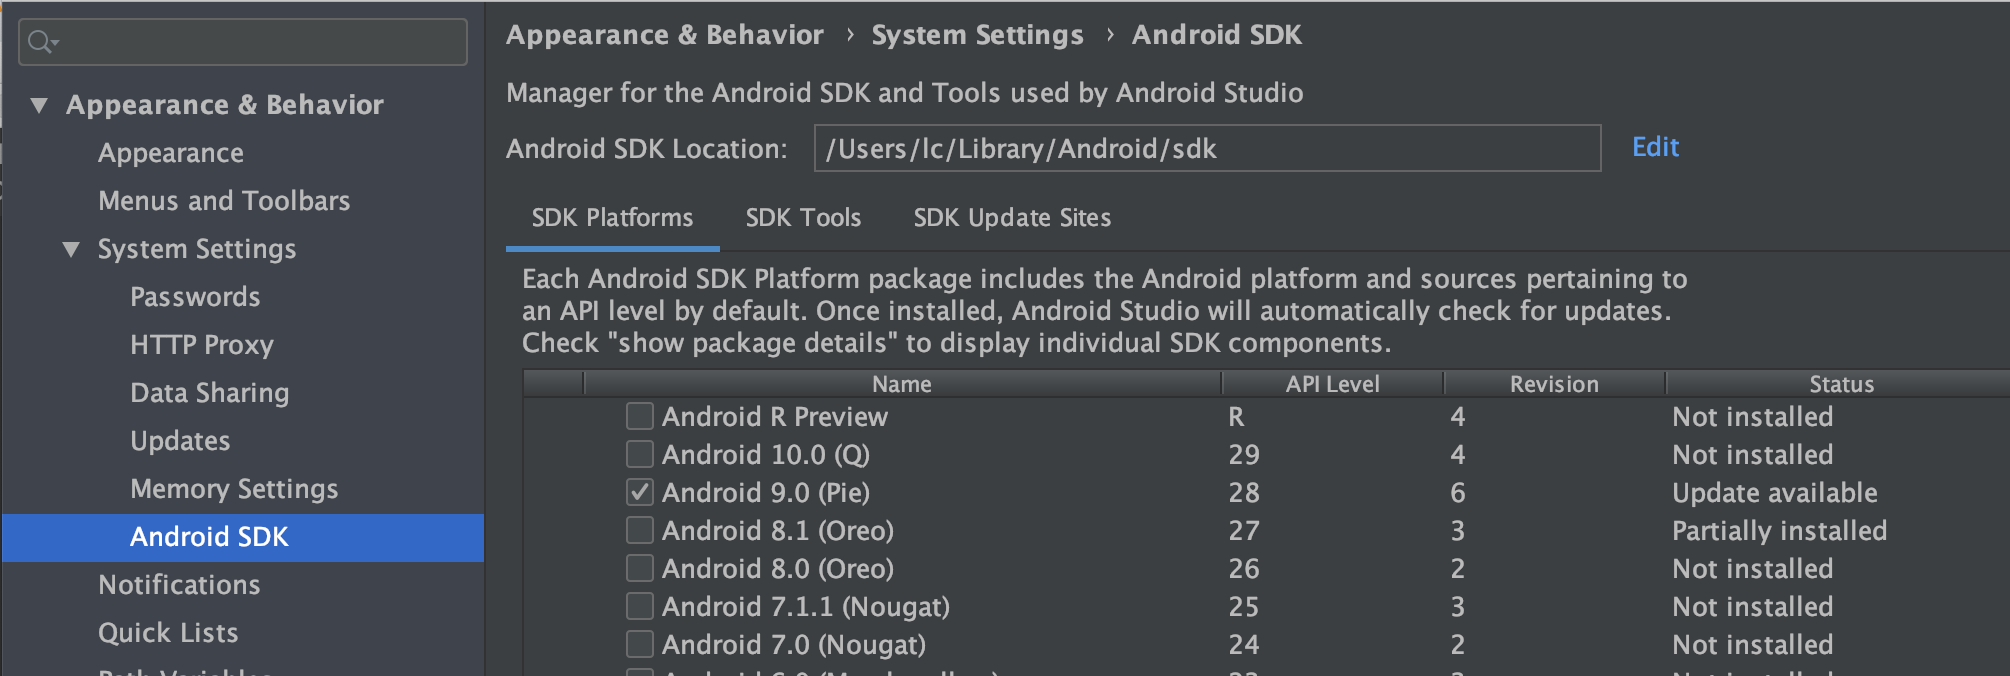Click the Android SDK Location path field

1207,148
